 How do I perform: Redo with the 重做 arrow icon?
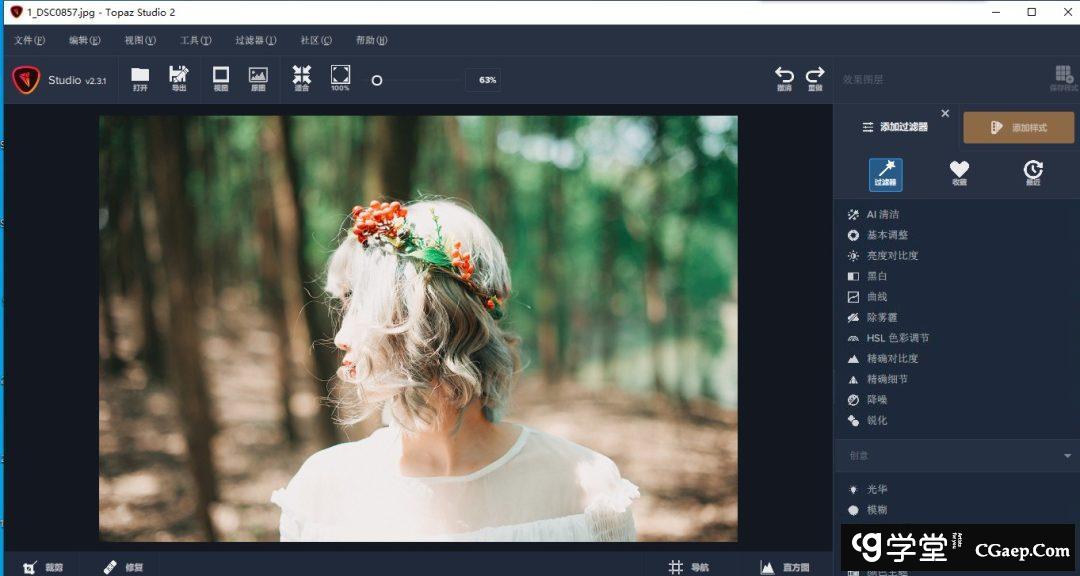coord(815,77)
